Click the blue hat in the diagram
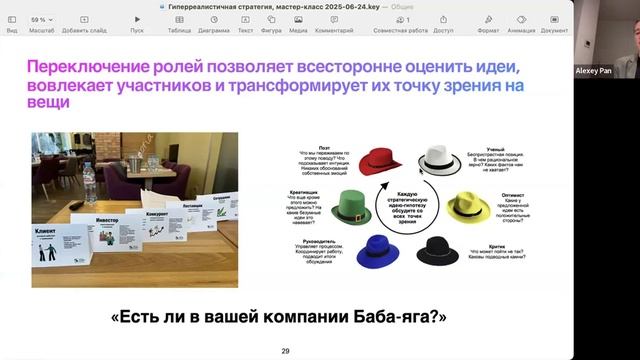640x360 pixels. 378,251
